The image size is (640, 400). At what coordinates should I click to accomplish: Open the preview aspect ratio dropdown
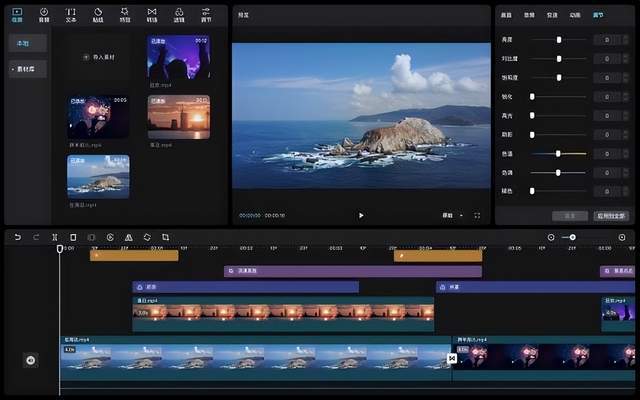click(449, 215)
